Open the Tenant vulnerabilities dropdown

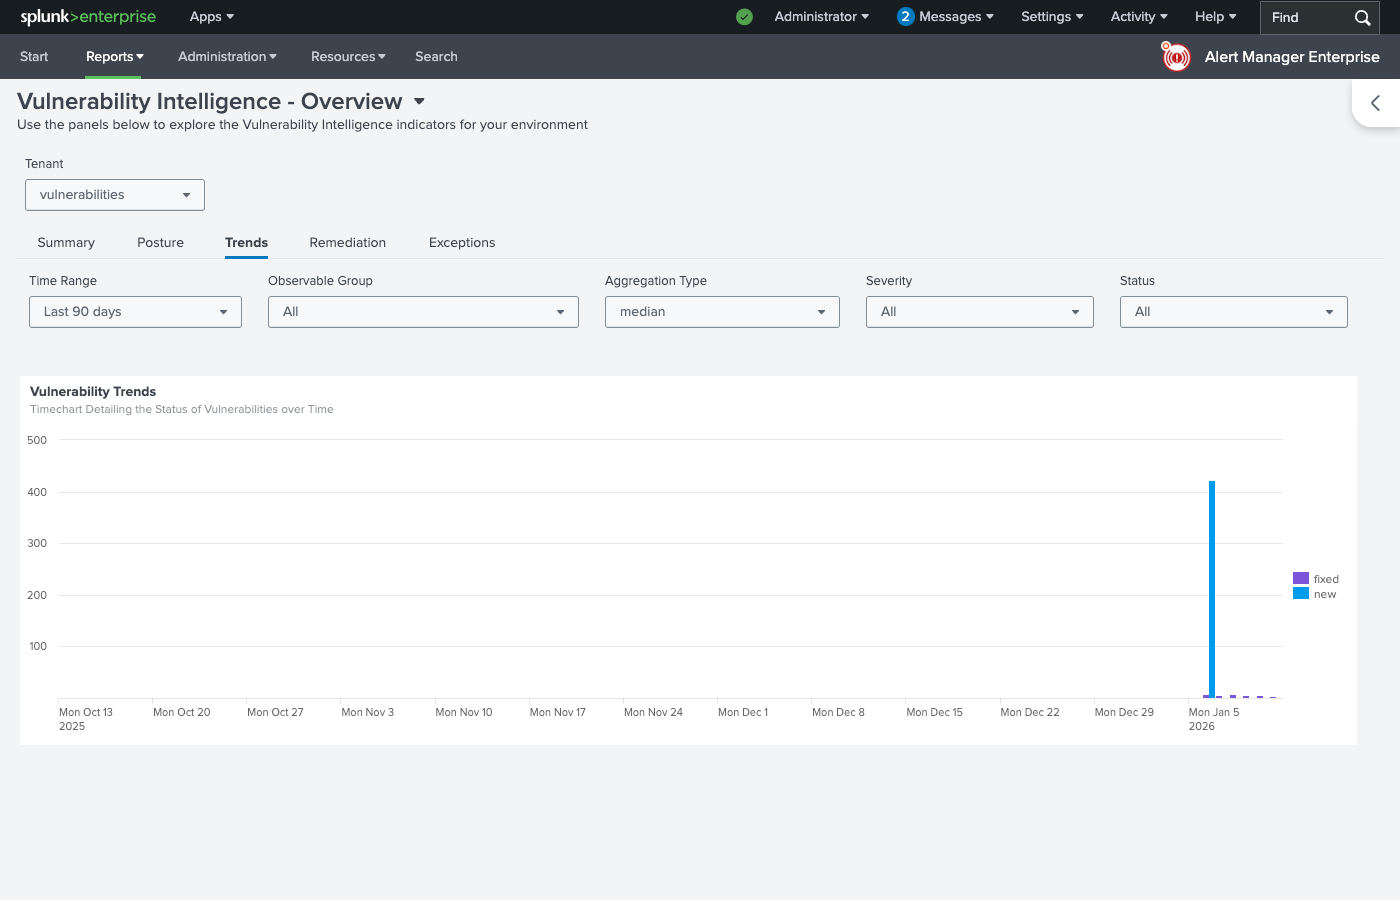point(115,195)
